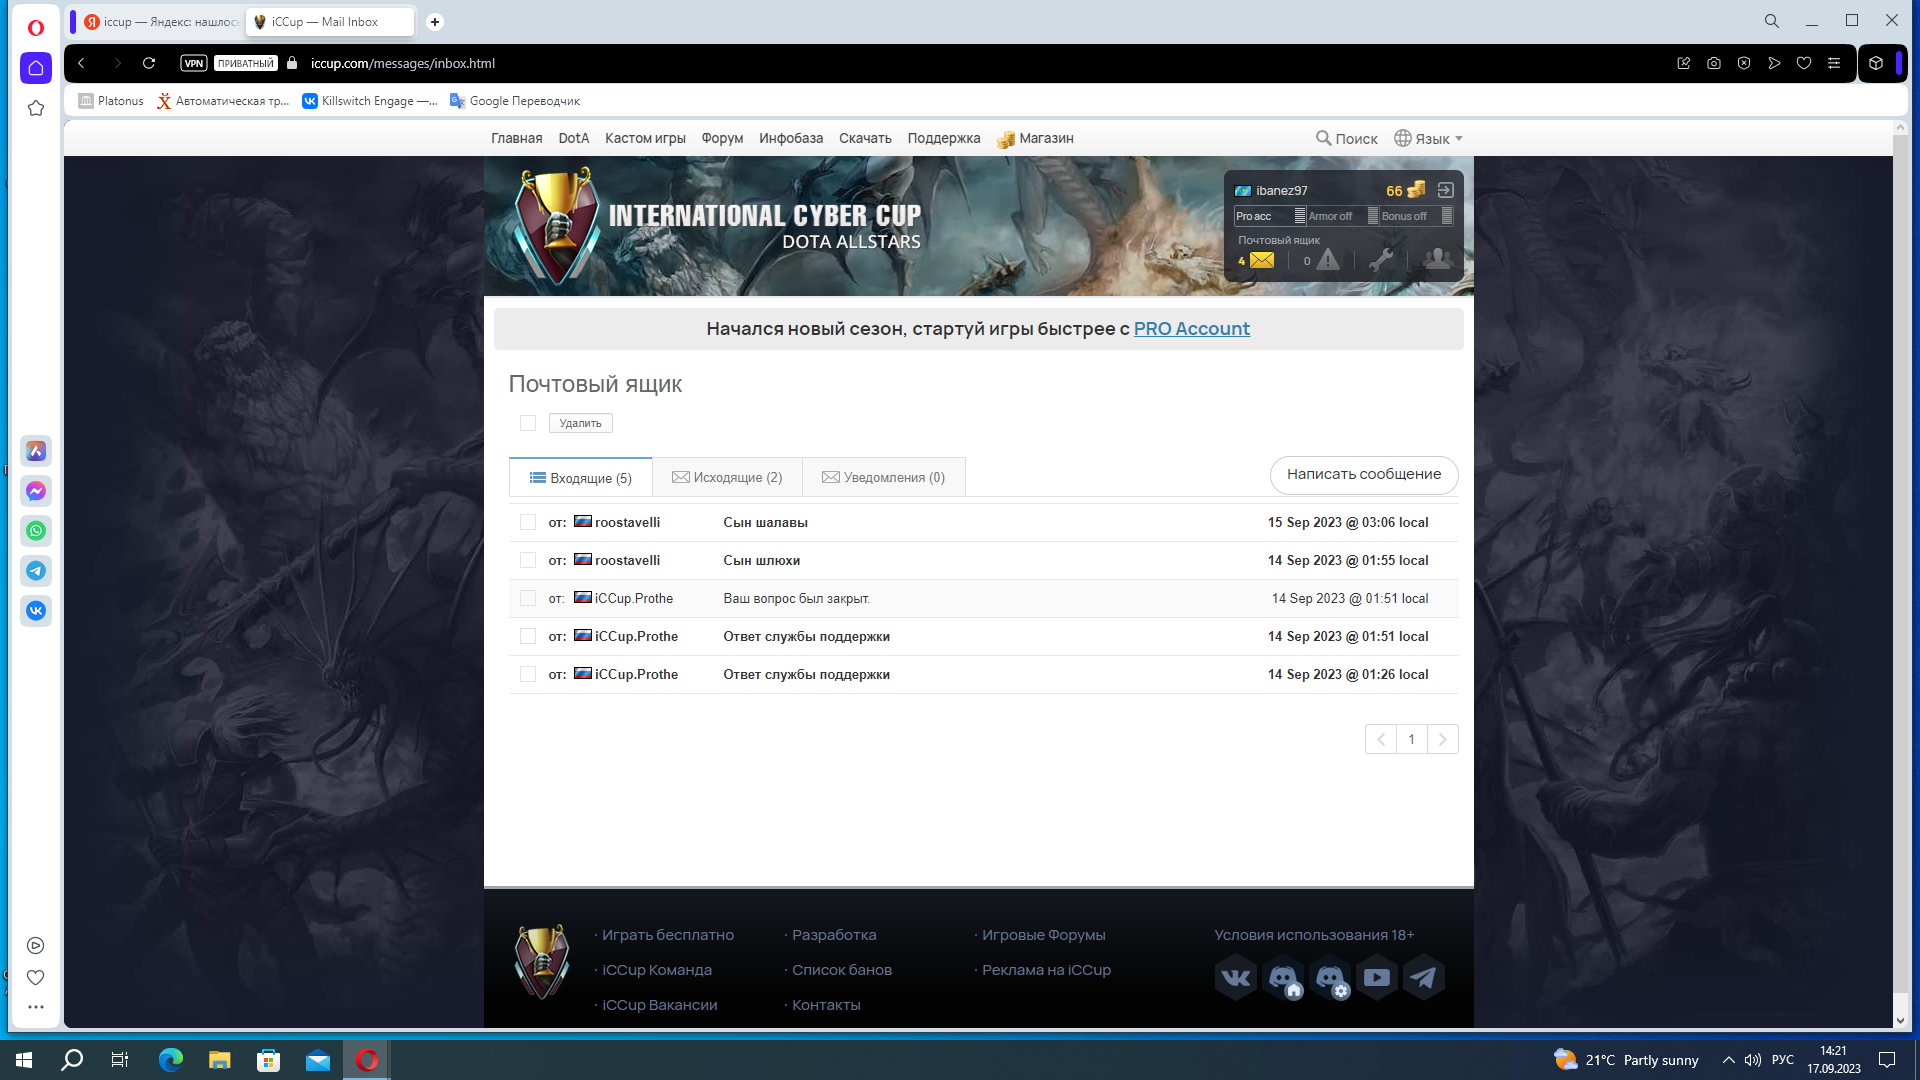Click the Поиск search link
The image size is (1920, 1080).
pos(1347,138)
